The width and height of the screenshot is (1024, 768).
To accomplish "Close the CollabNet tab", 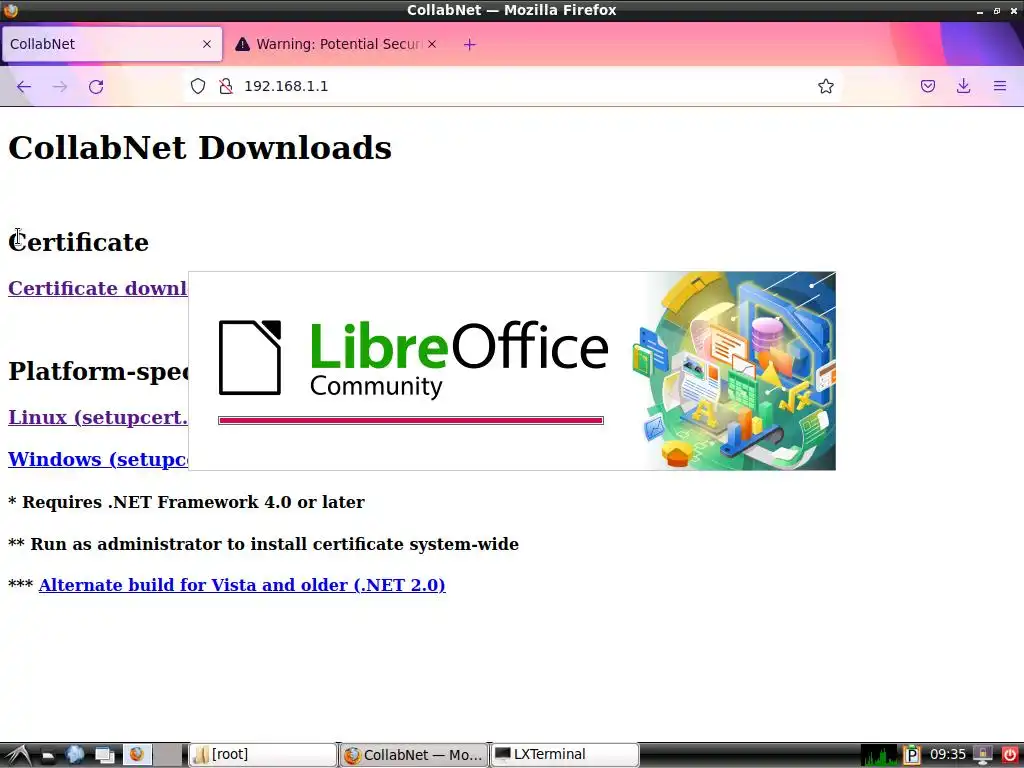I will coord(207,44).
